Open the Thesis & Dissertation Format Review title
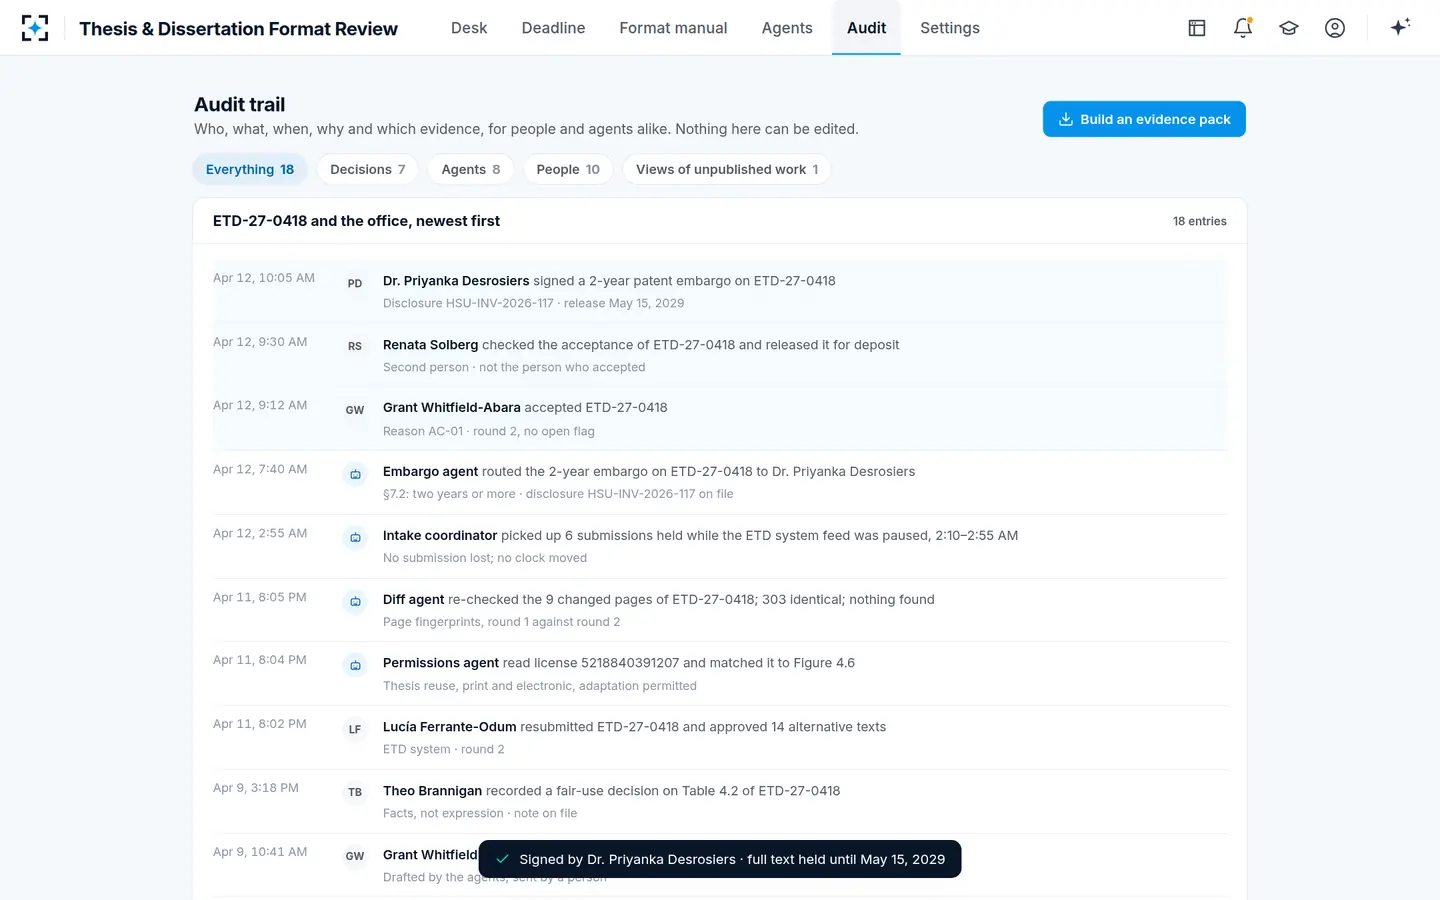Image resolution: width=1440 pixels, height=900 pixels. tap(238, 28)
